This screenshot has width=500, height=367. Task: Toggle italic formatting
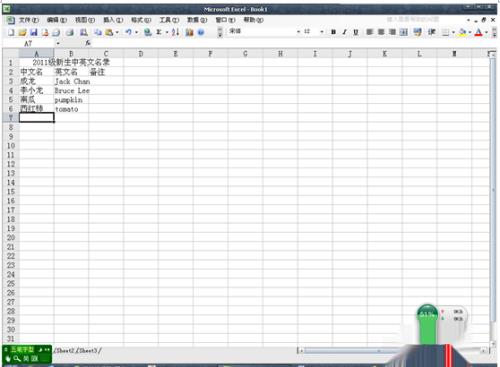coord(344,32)
